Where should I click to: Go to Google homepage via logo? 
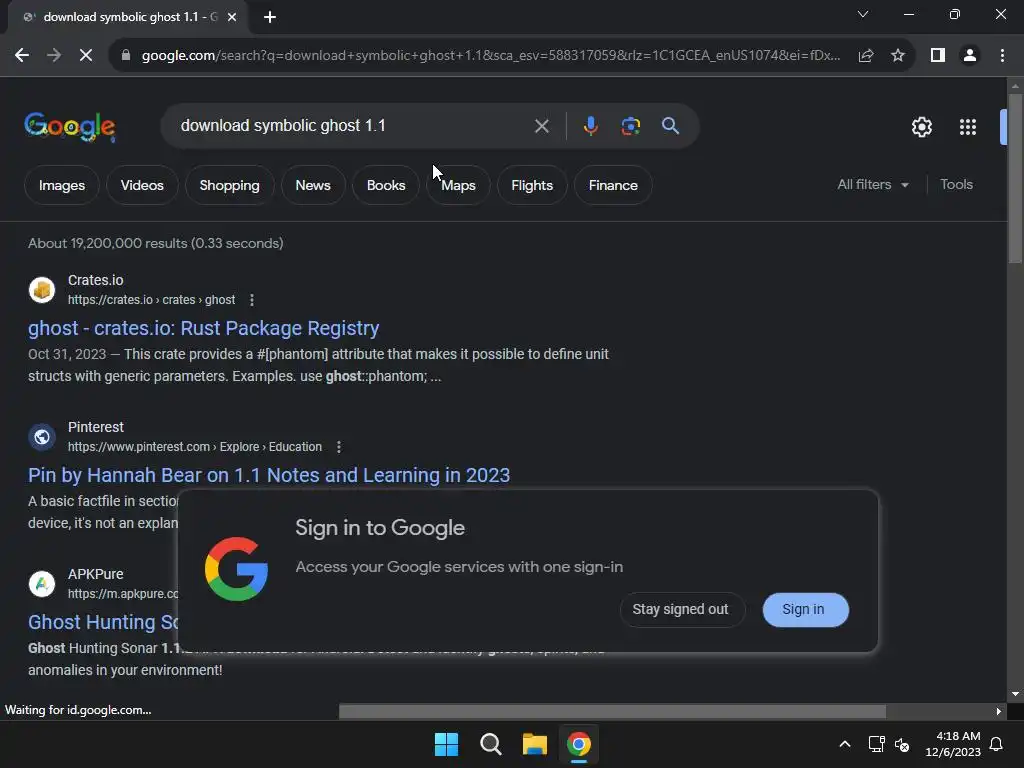tap(70, 127)
